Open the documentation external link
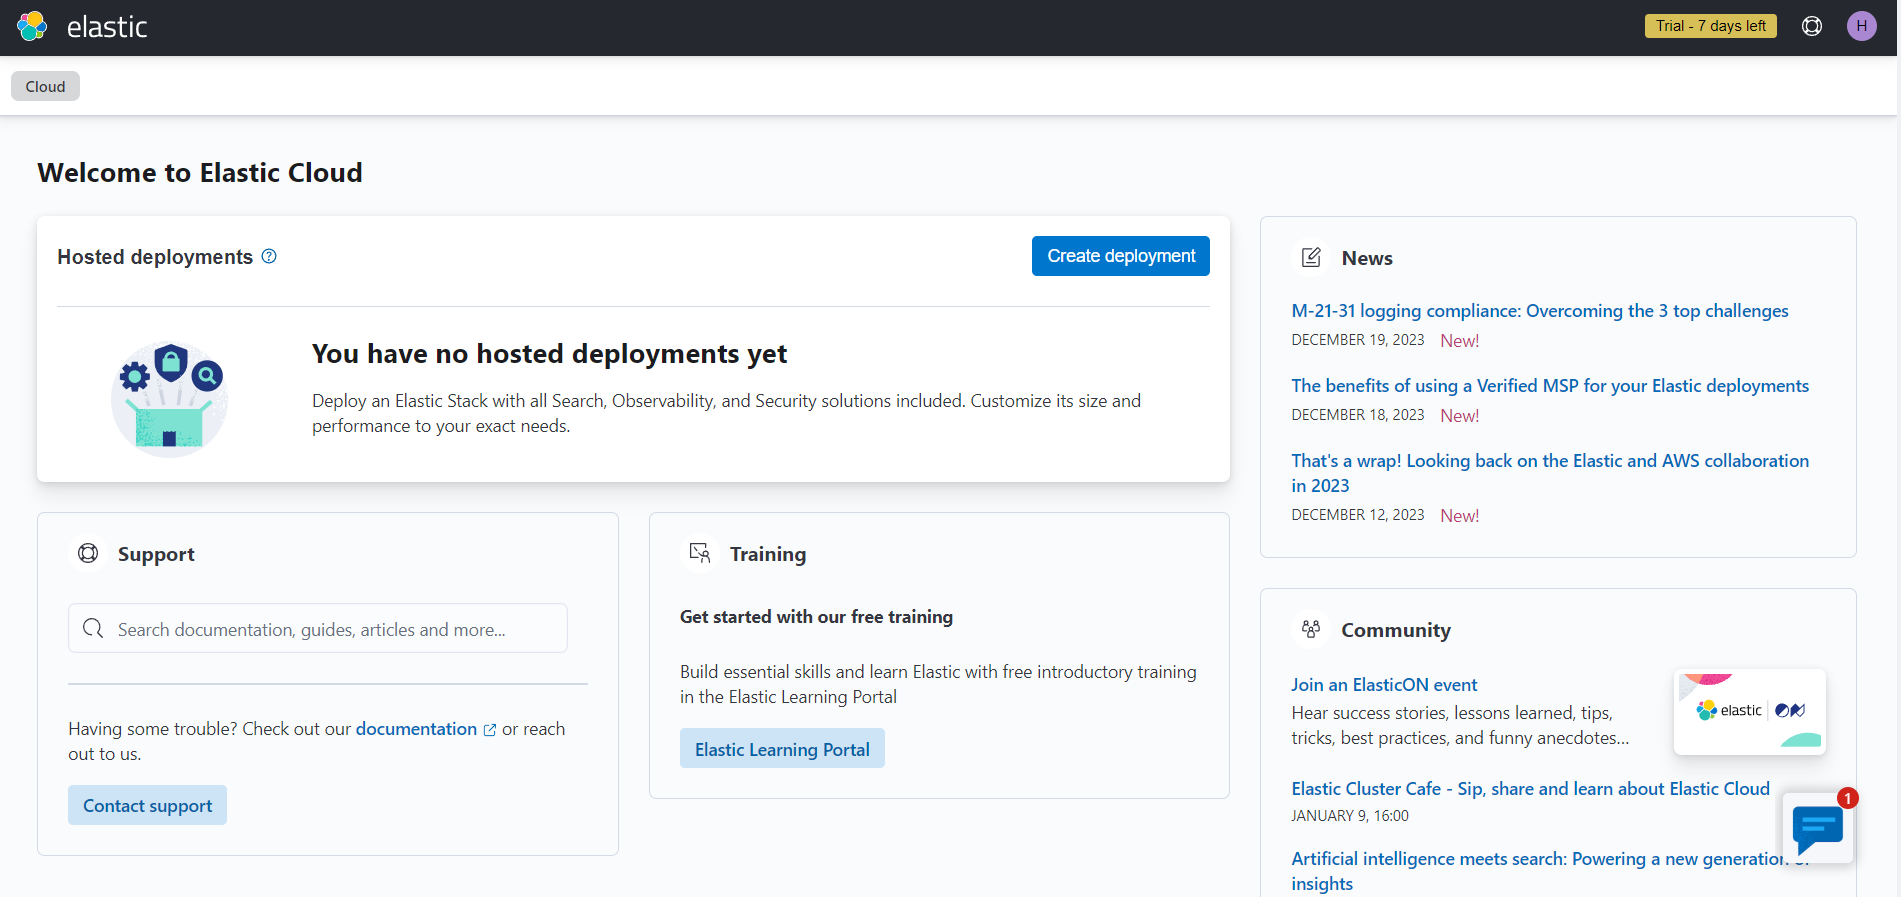Screen dimensions: 1901x897 point(417,729)
